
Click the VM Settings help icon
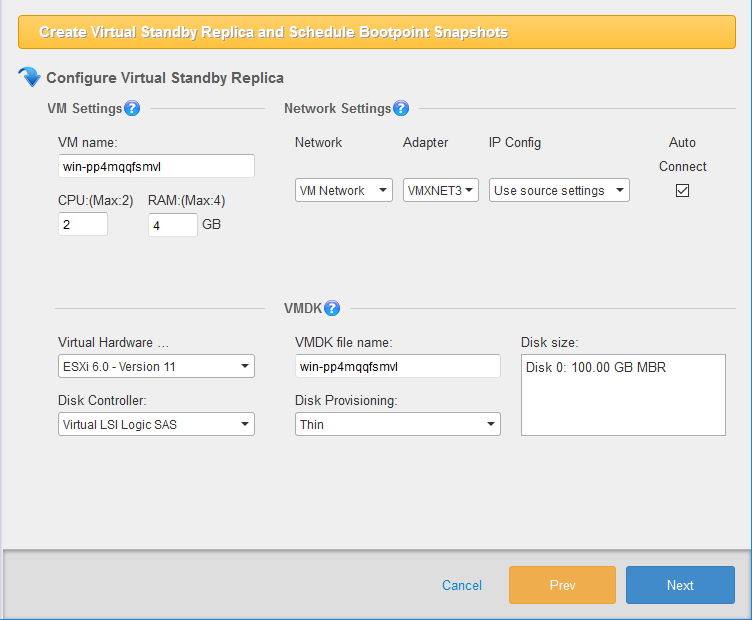[x=132, y=108]
